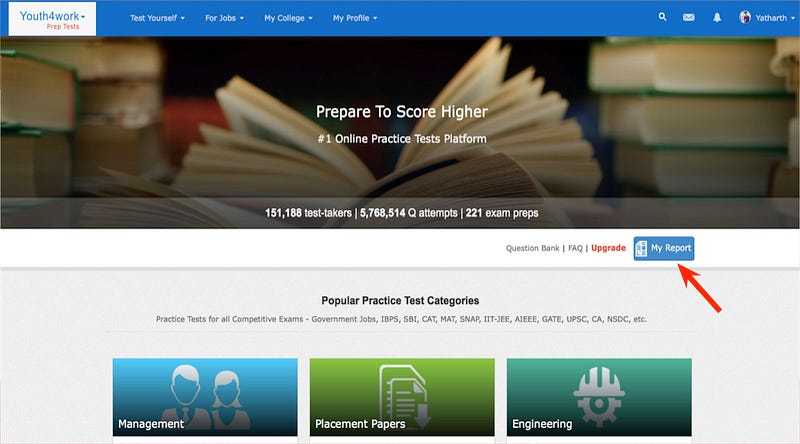
Task: Open the Question Bank link
Action: coord(533,248)
